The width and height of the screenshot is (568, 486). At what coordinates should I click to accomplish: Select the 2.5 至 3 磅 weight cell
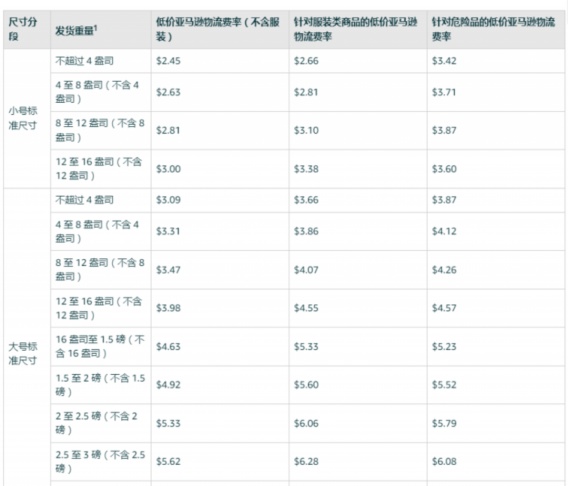[x=101, y=462]
